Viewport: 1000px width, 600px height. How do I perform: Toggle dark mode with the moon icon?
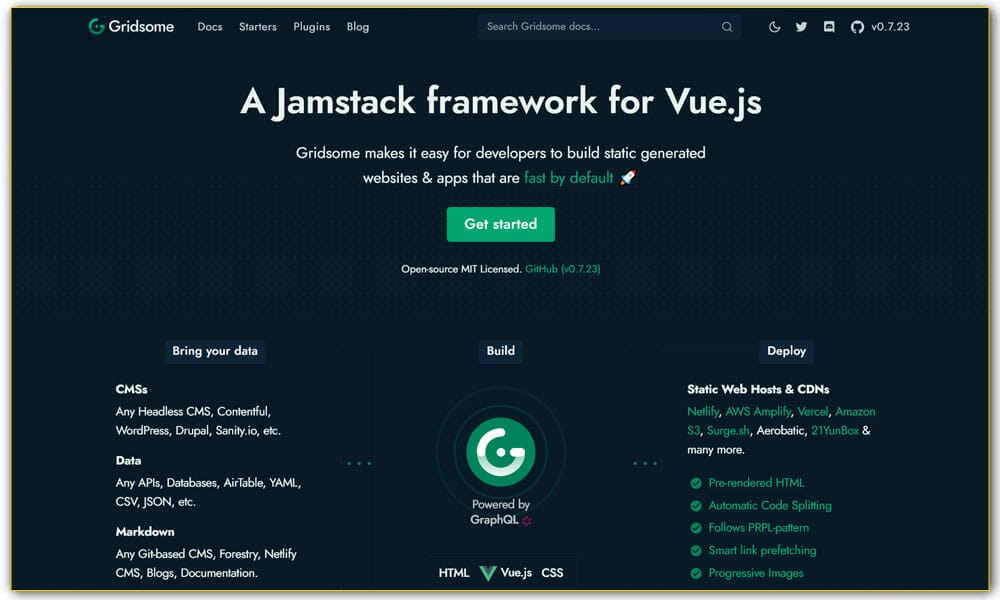[x=774, y=27]
